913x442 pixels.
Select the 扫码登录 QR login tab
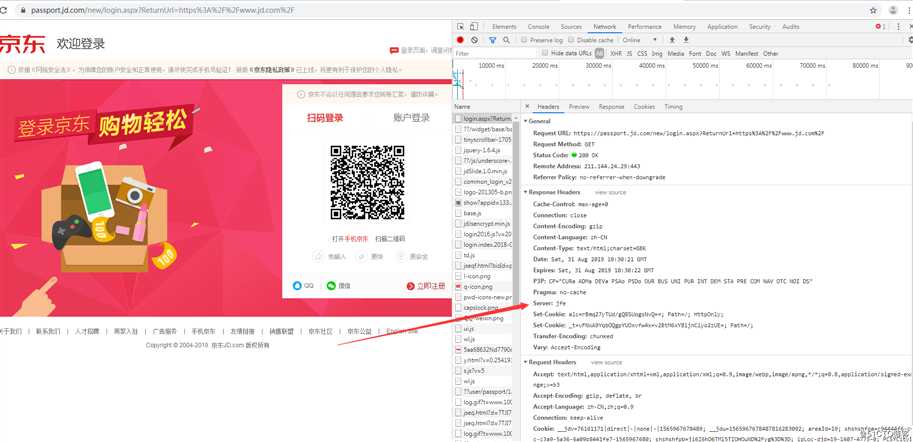325,118
